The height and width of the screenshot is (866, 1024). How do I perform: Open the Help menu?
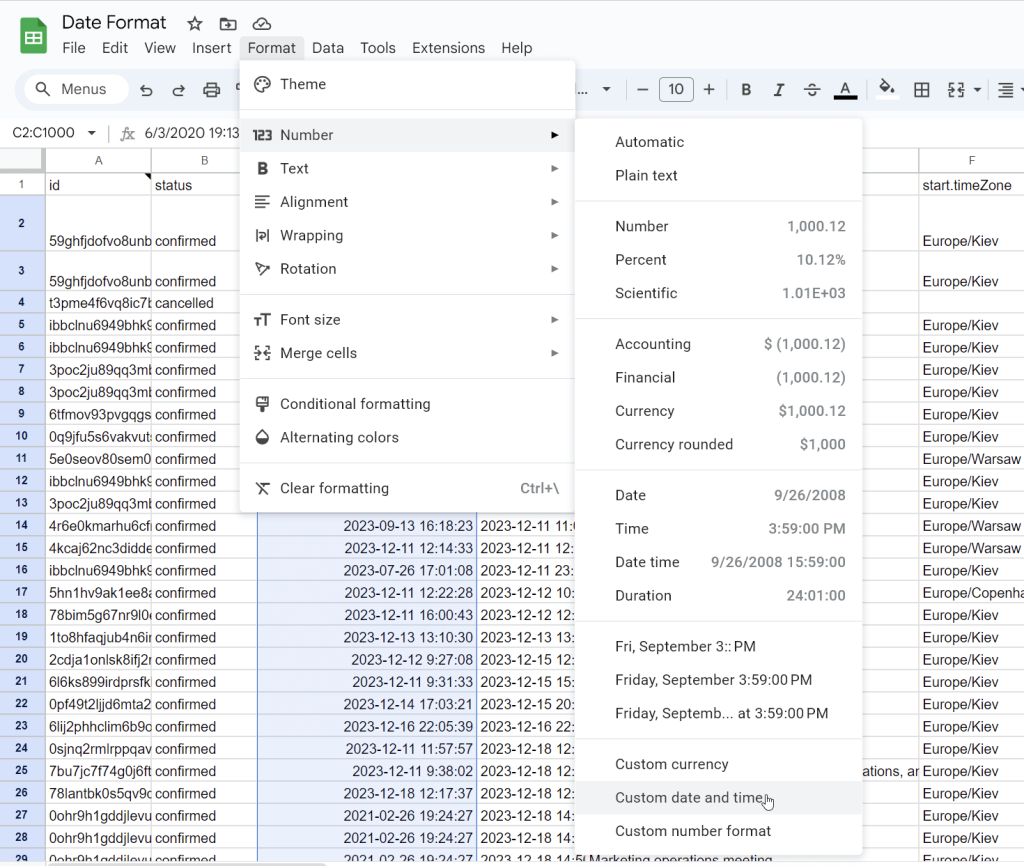(517, 48)
